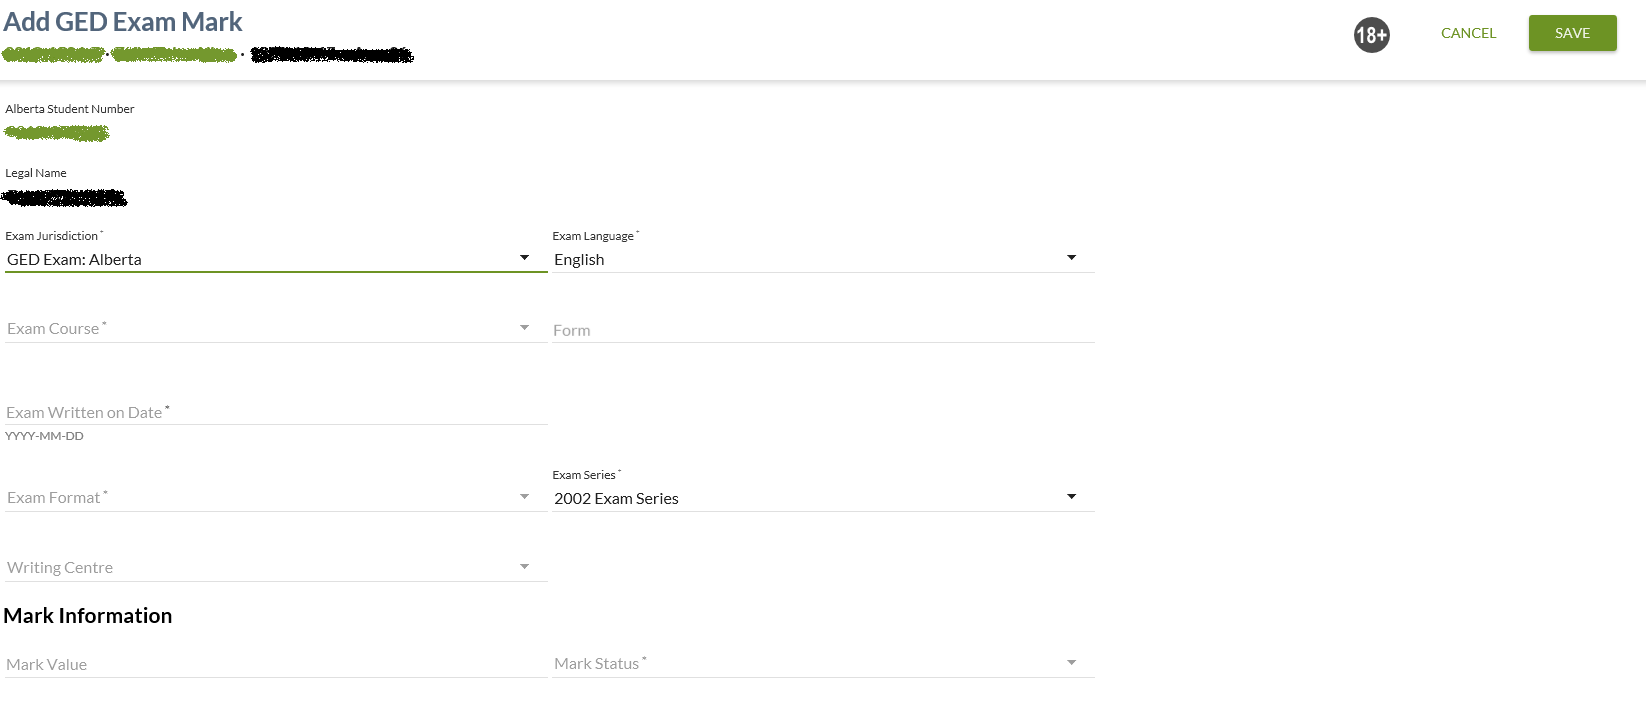Click the first green redacted breadcrumb link
This screenshot has height=721, width=1646.
coord(53,55)
